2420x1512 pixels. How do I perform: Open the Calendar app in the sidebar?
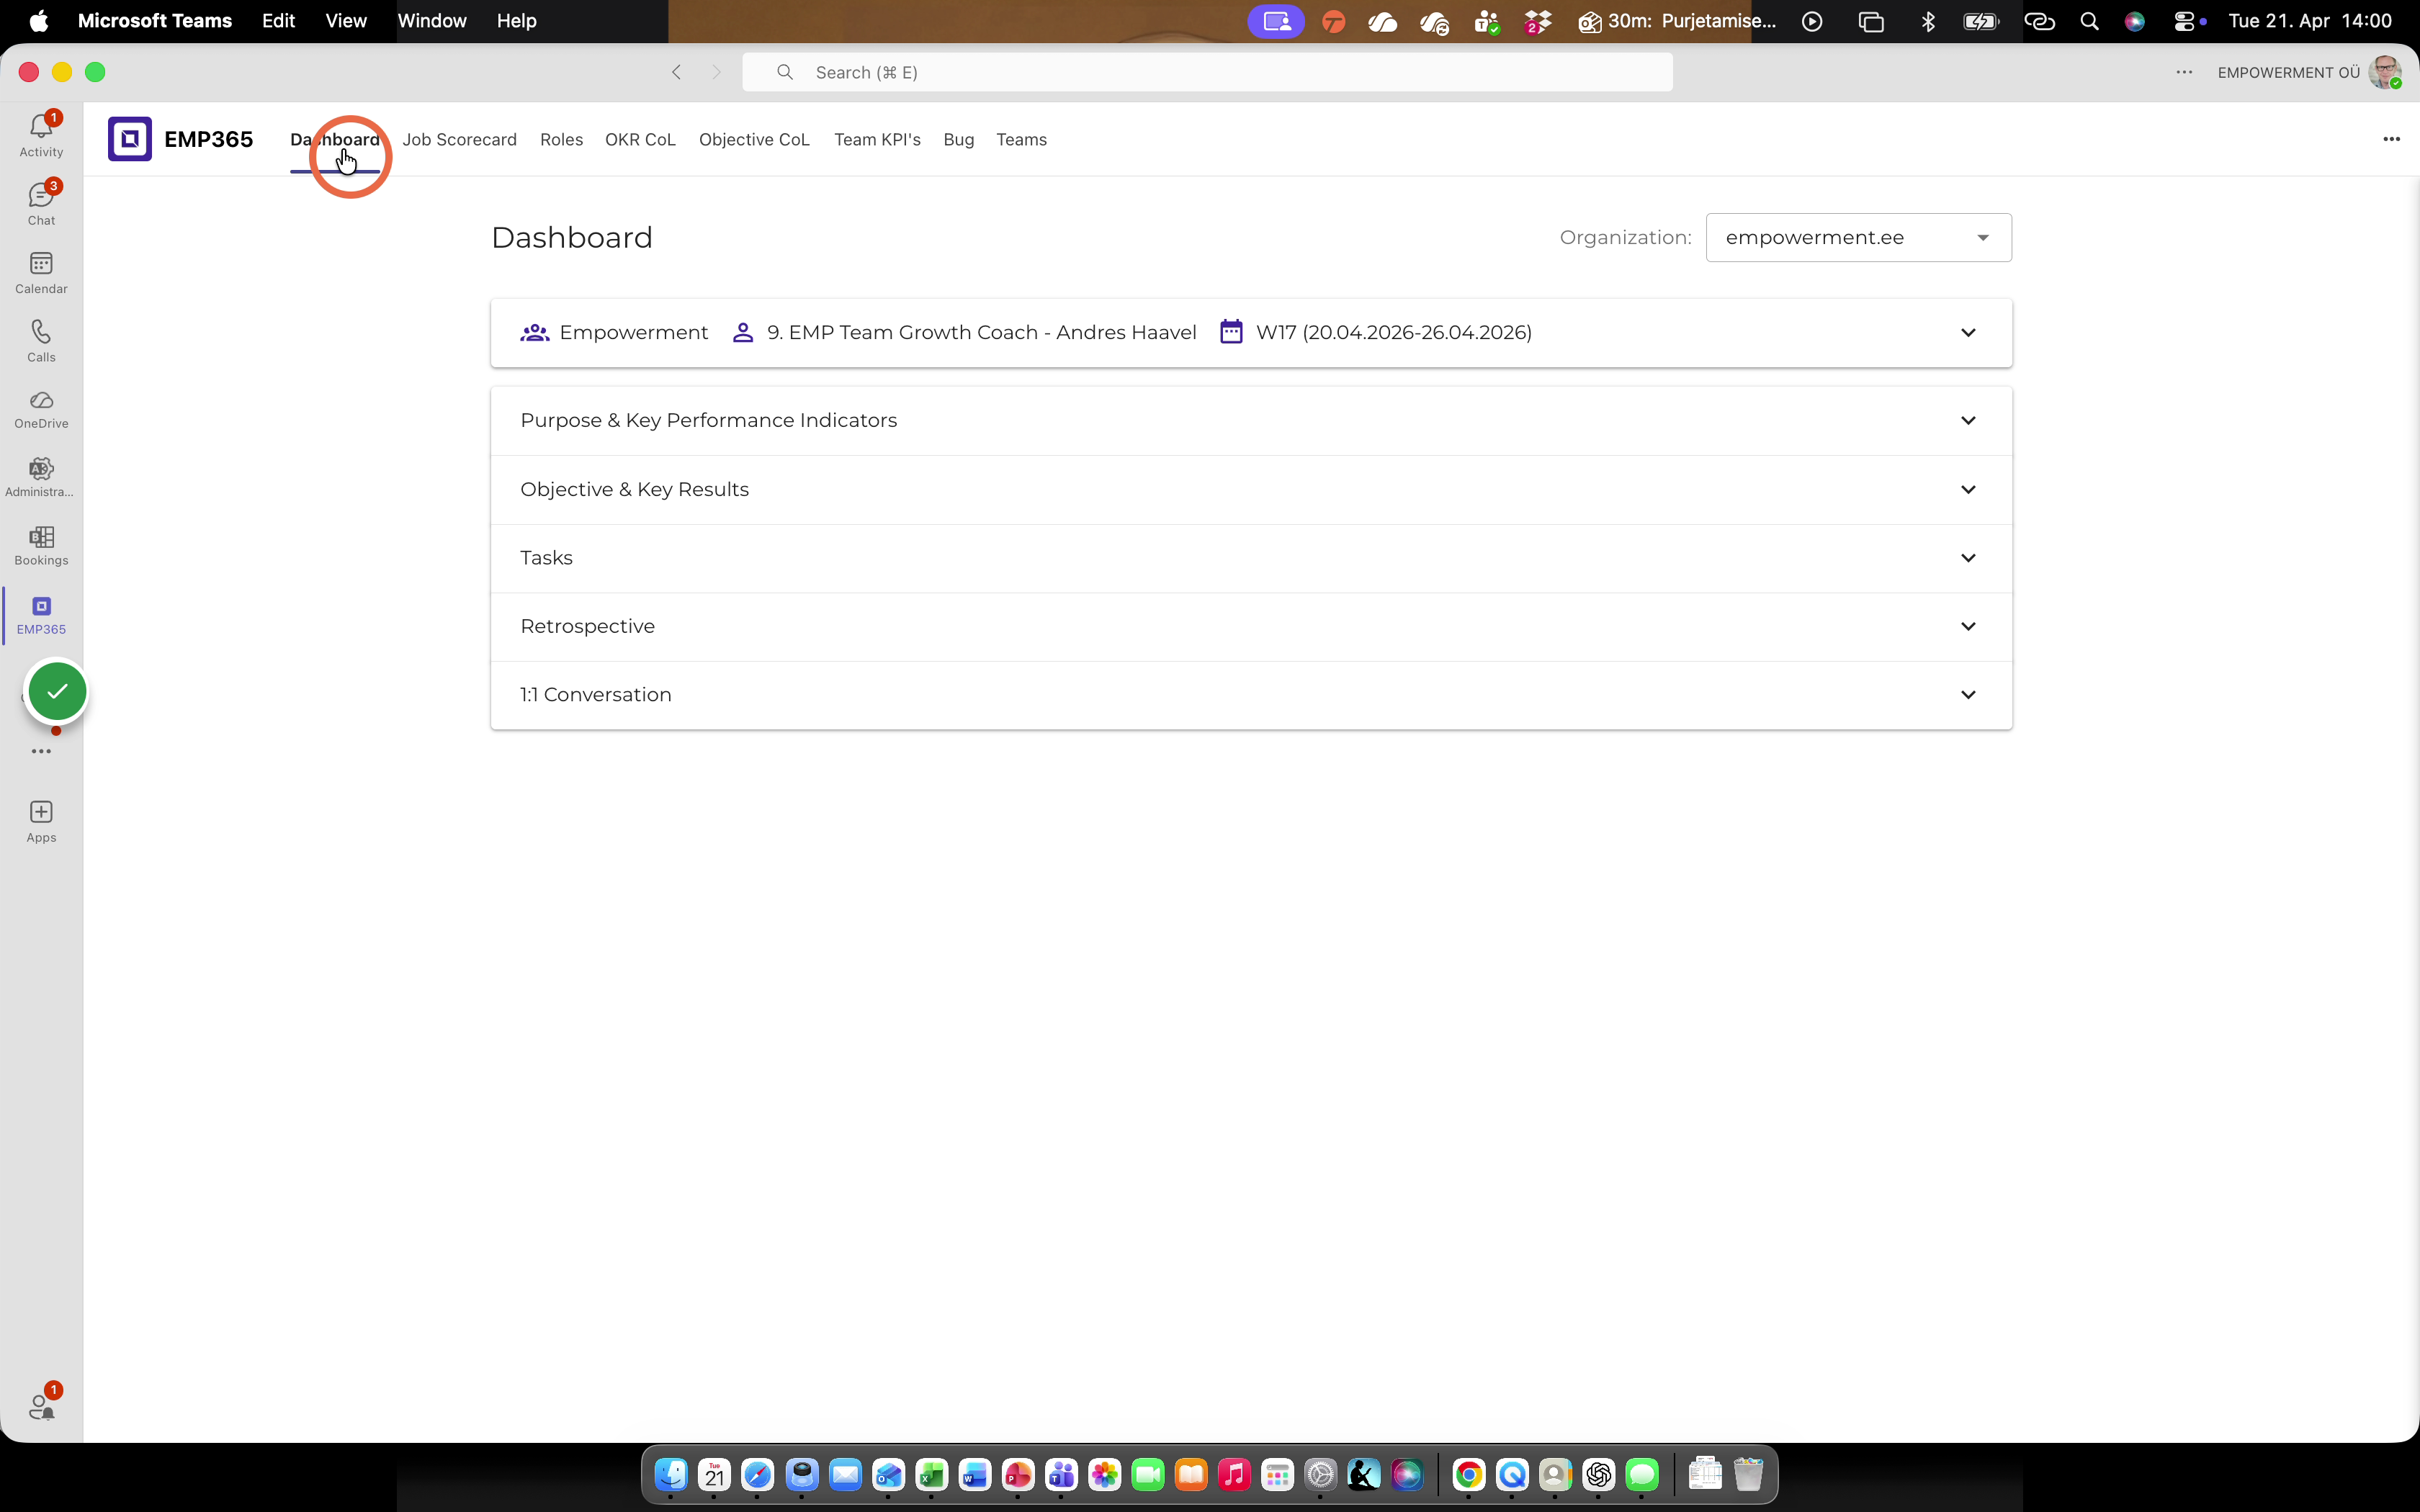click(x=41, y=272)
